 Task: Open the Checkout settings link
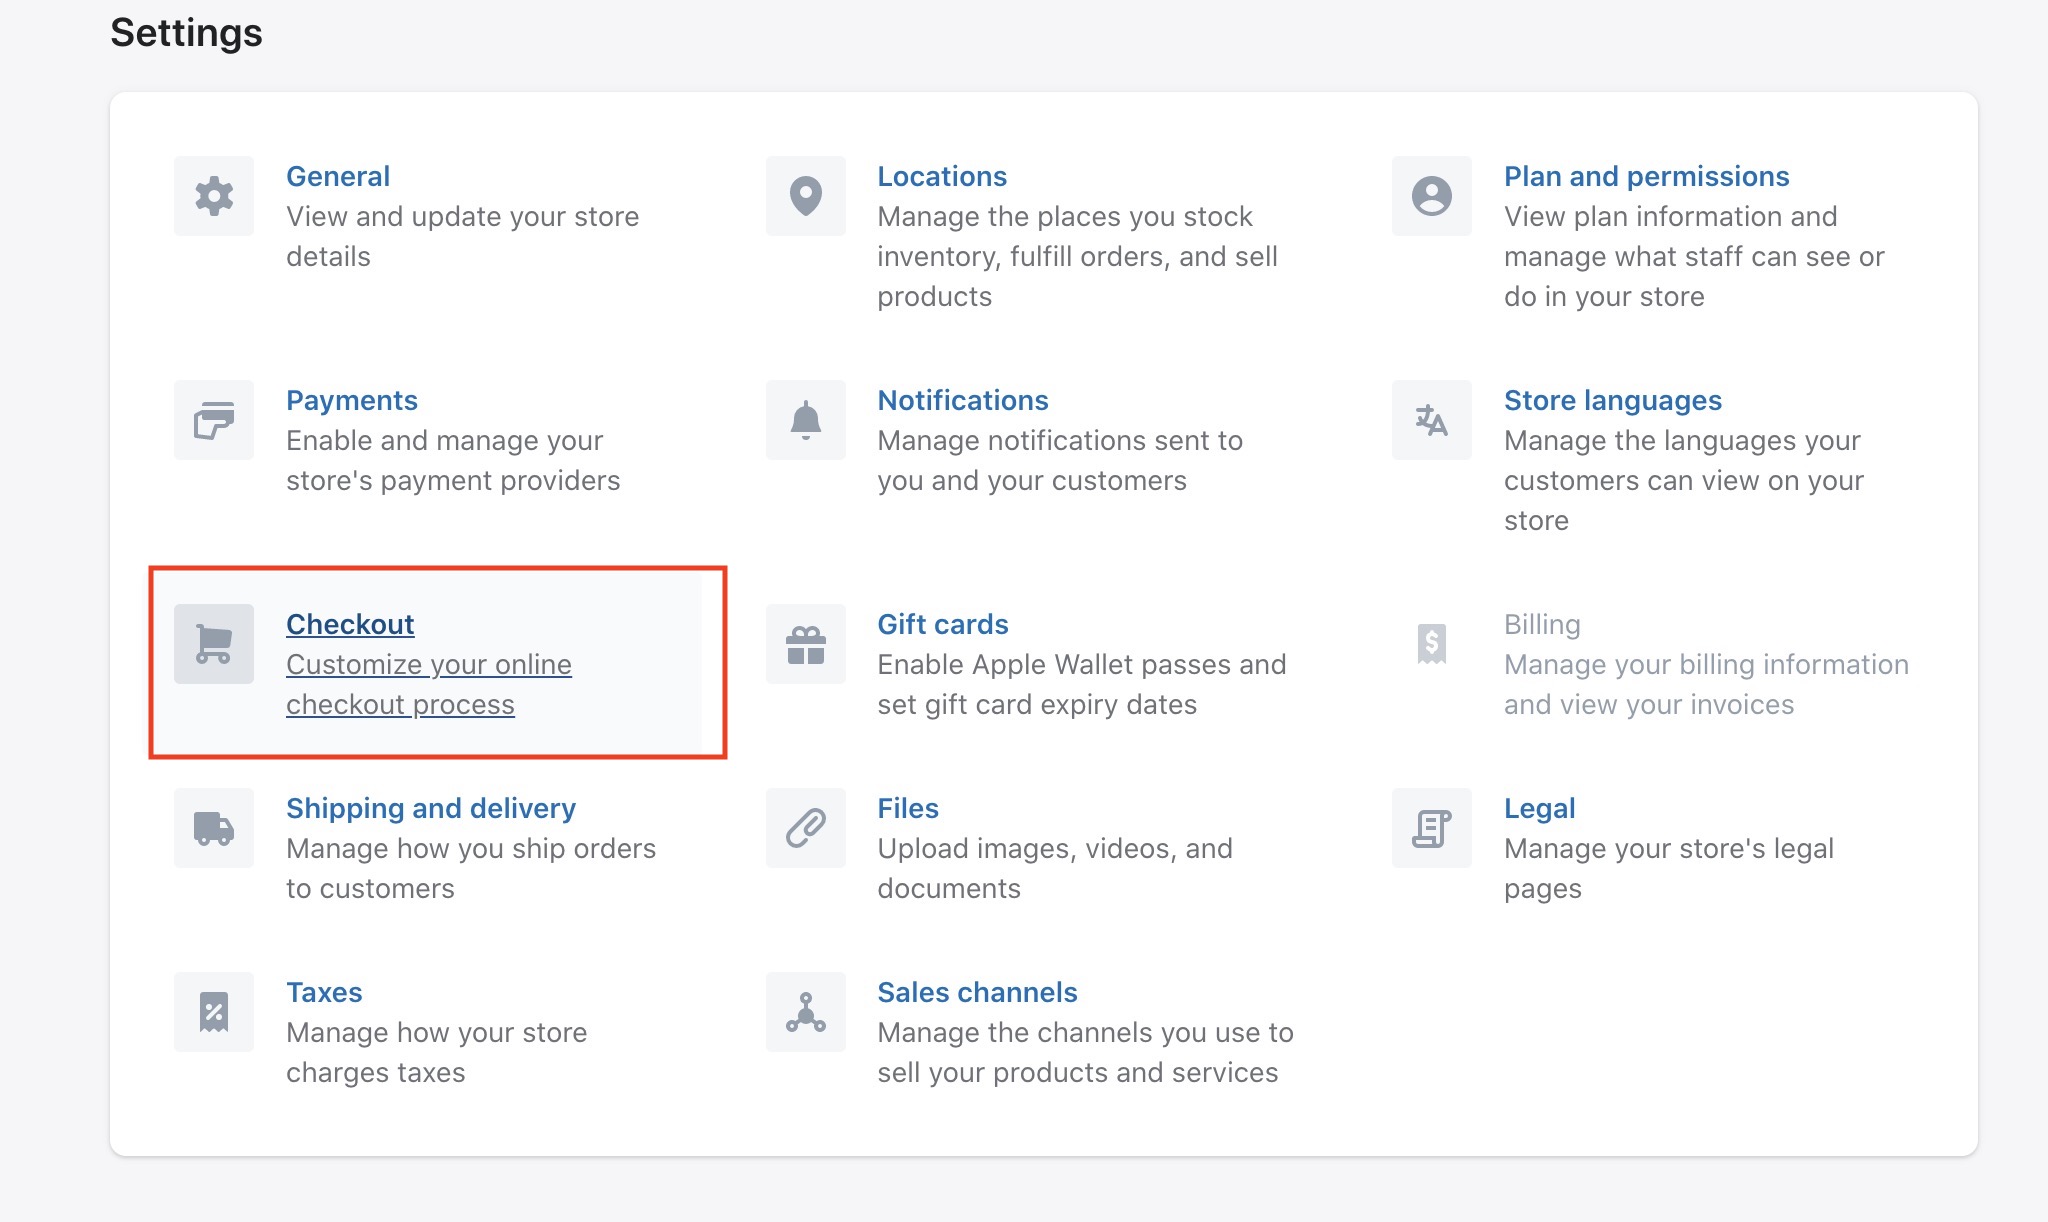(x=350, y=624)
